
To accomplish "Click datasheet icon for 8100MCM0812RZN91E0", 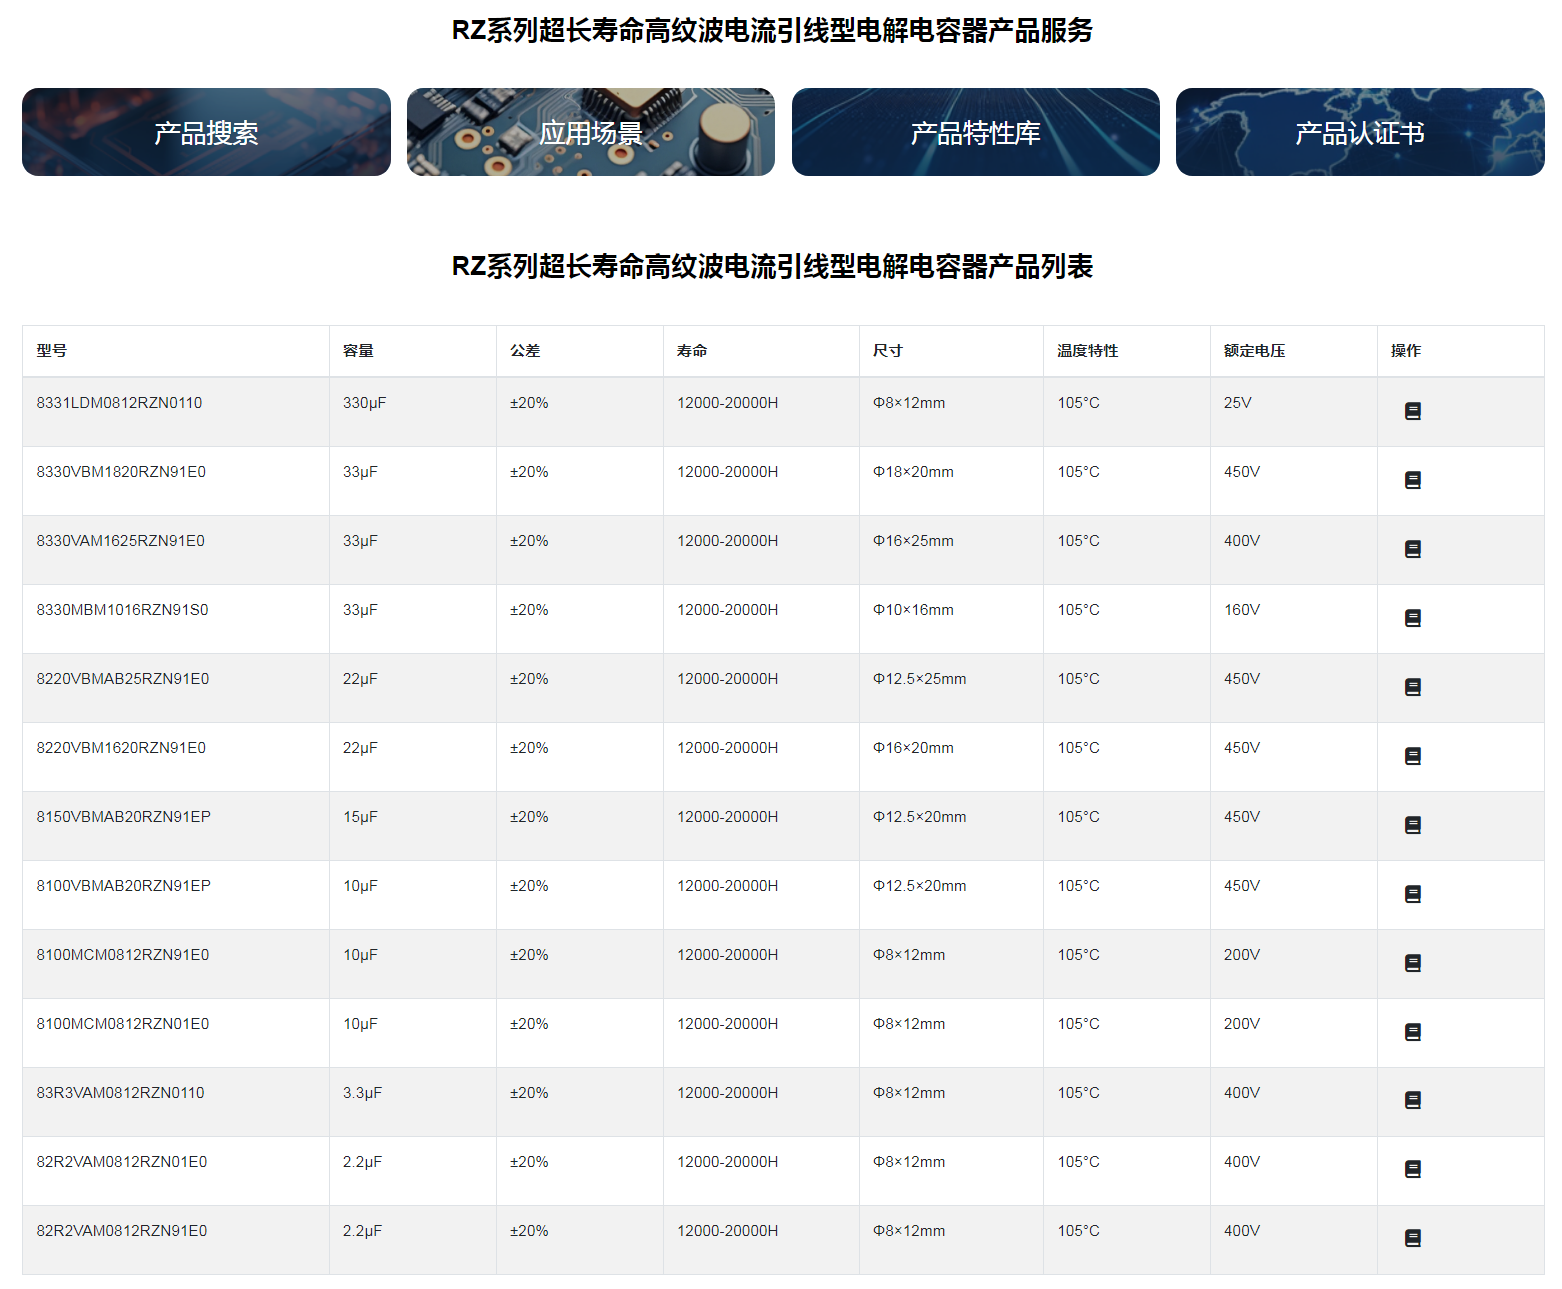I will [x=1412, y=963].
